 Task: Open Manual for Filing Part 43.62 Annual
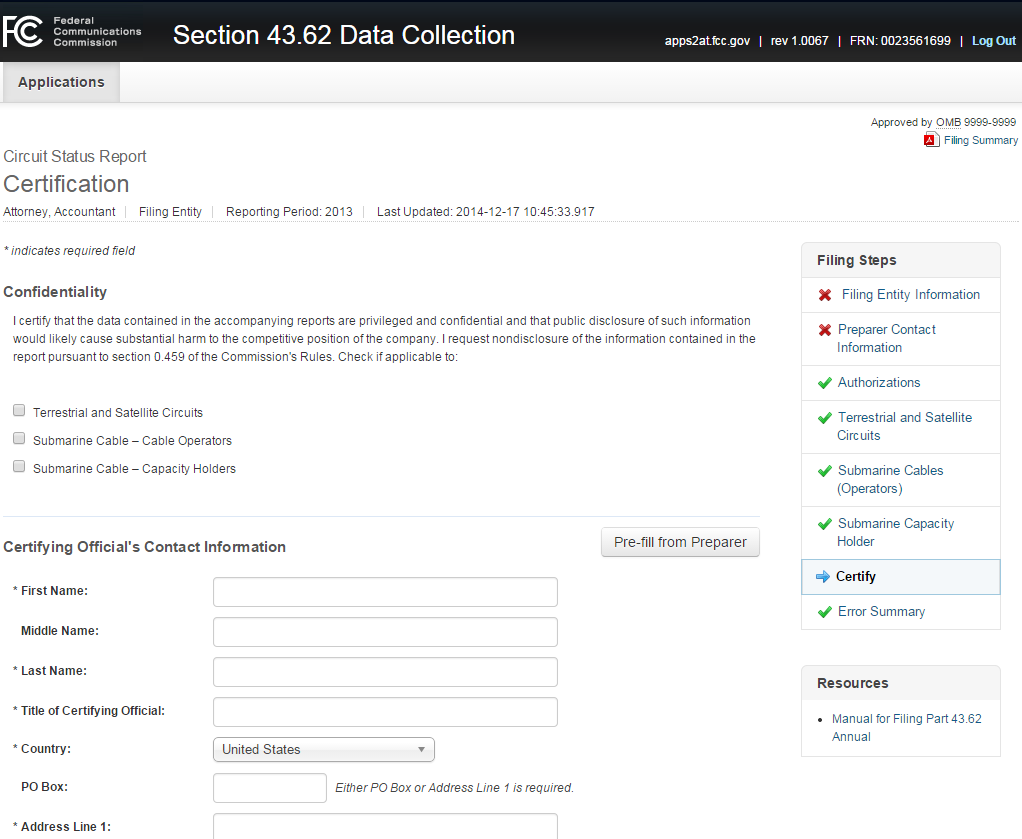point(906,727)
